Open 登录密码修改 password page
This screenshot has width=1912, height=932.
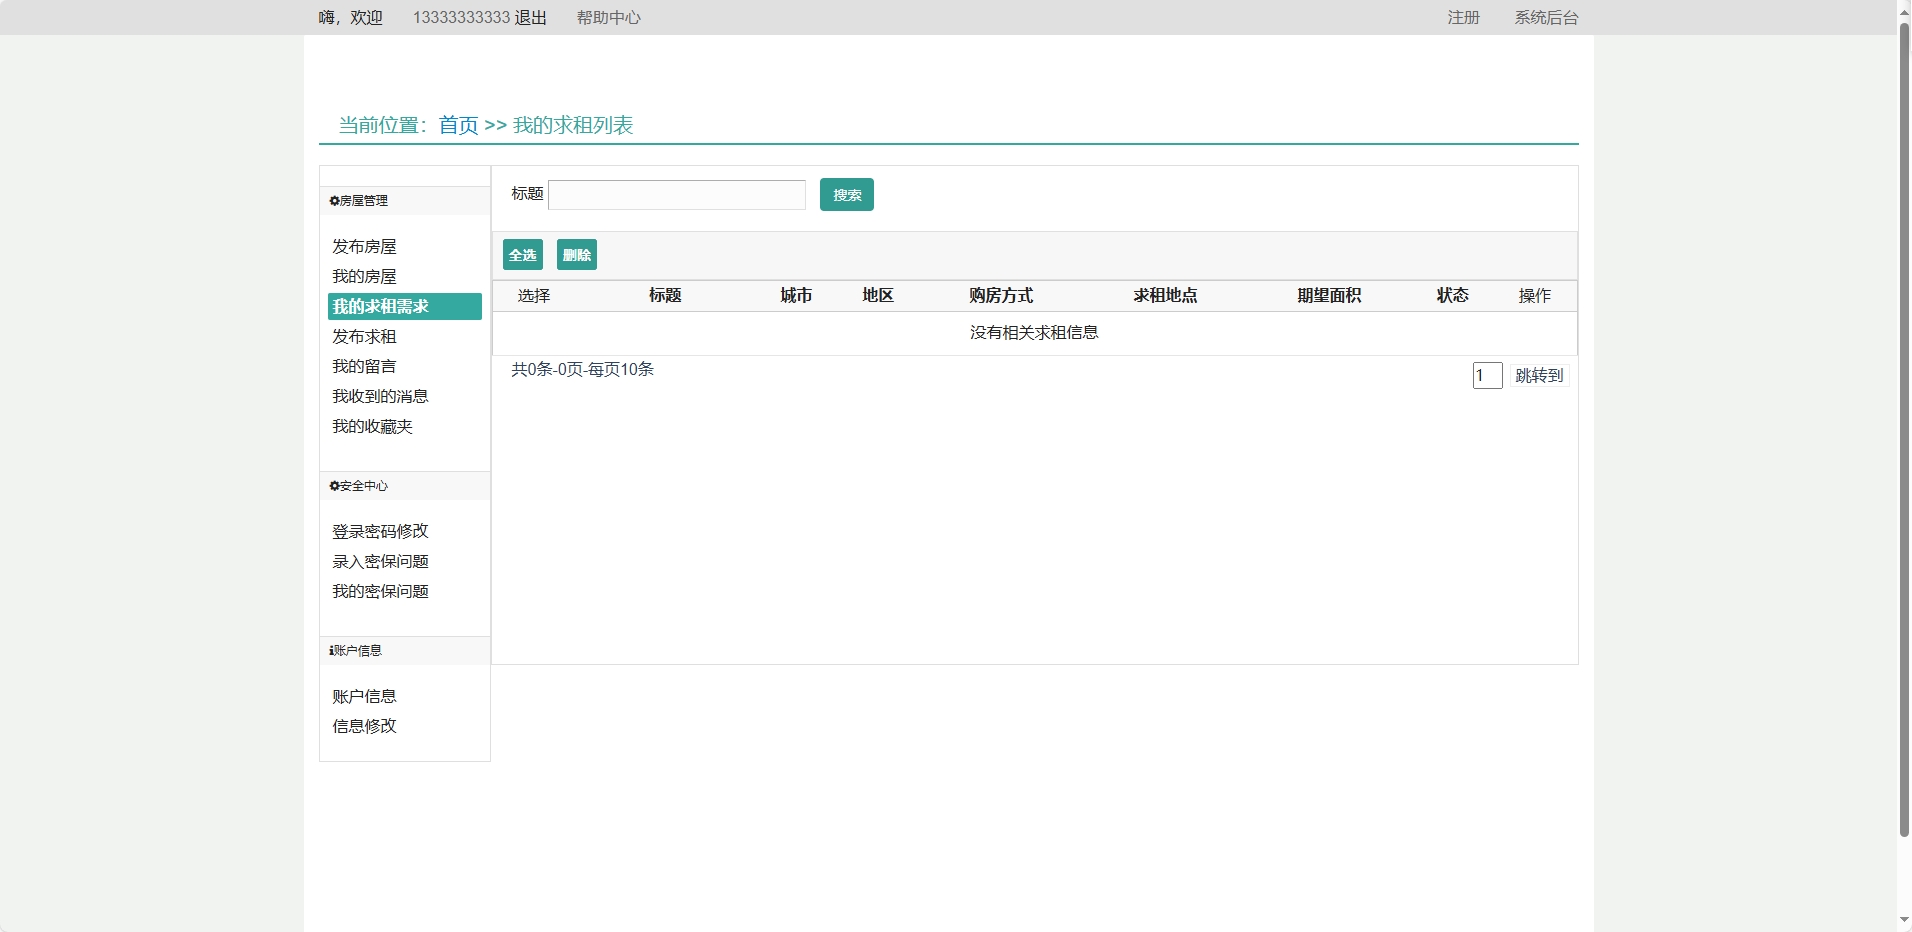(x=380, y=532)
